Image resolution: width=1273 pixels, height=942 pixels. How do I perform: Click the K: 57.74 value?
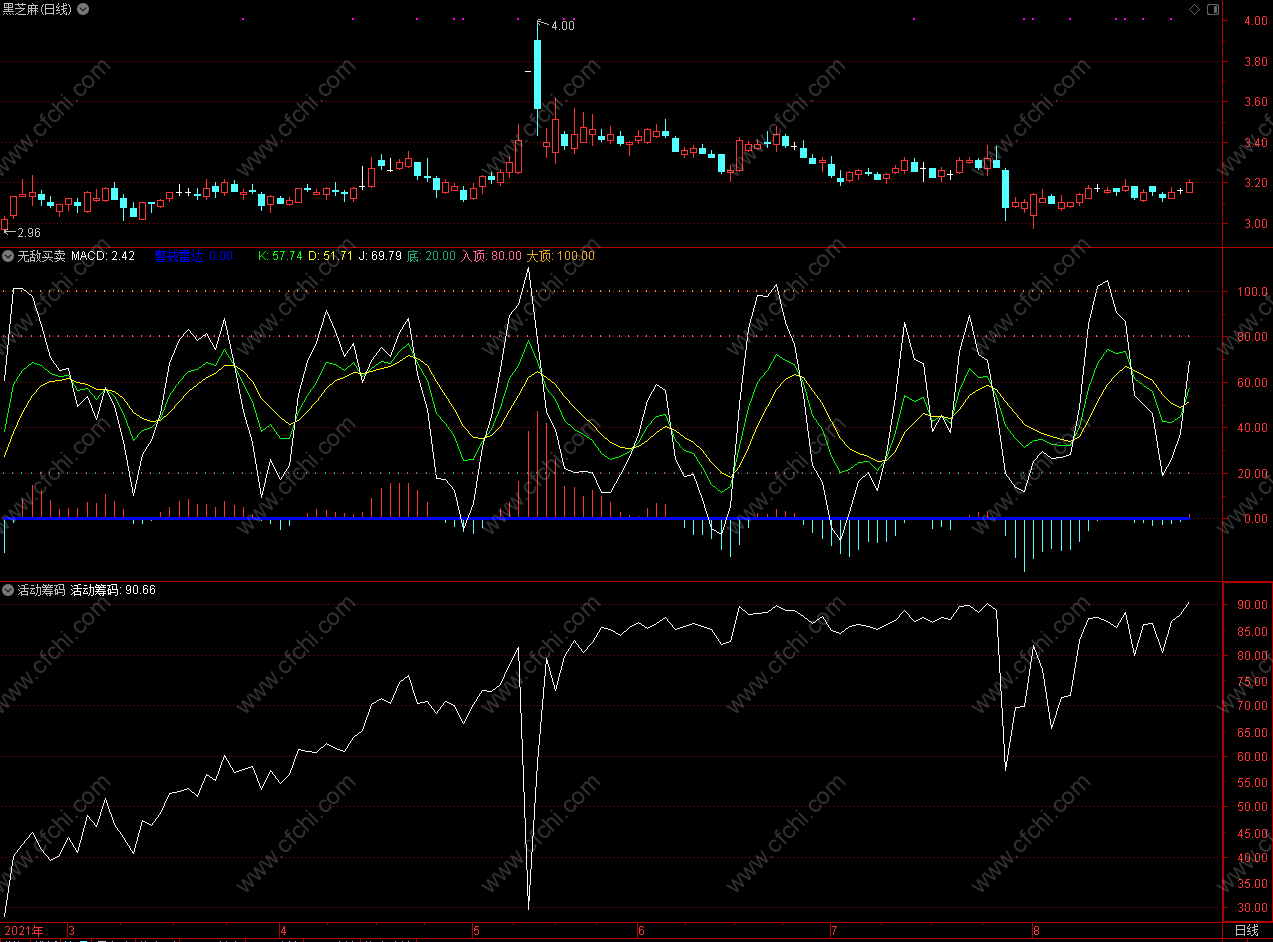point(280,256)
